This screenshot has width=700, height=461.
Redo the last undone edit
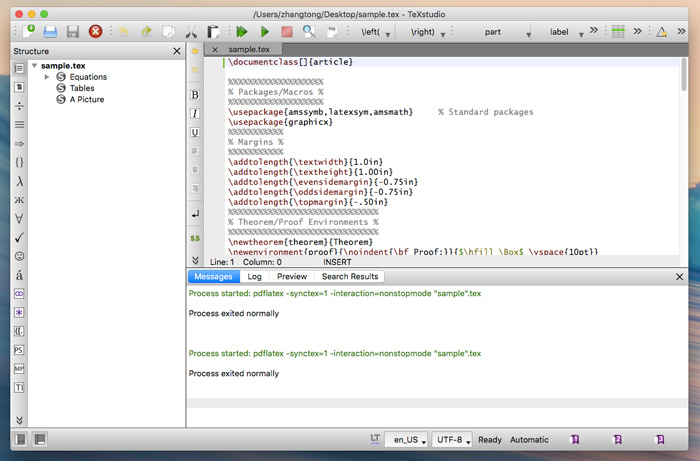[x=146, y=32]
